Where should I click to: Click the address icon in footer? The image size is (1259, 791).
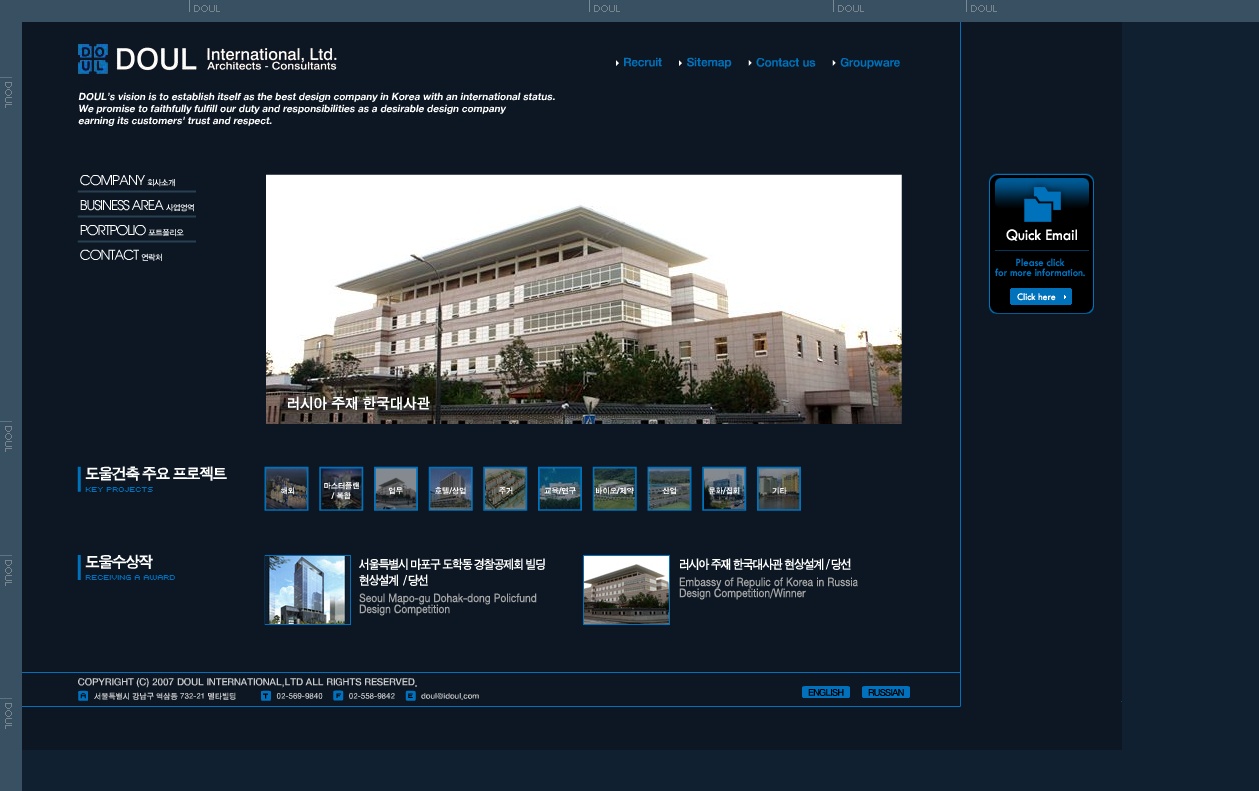83,696
